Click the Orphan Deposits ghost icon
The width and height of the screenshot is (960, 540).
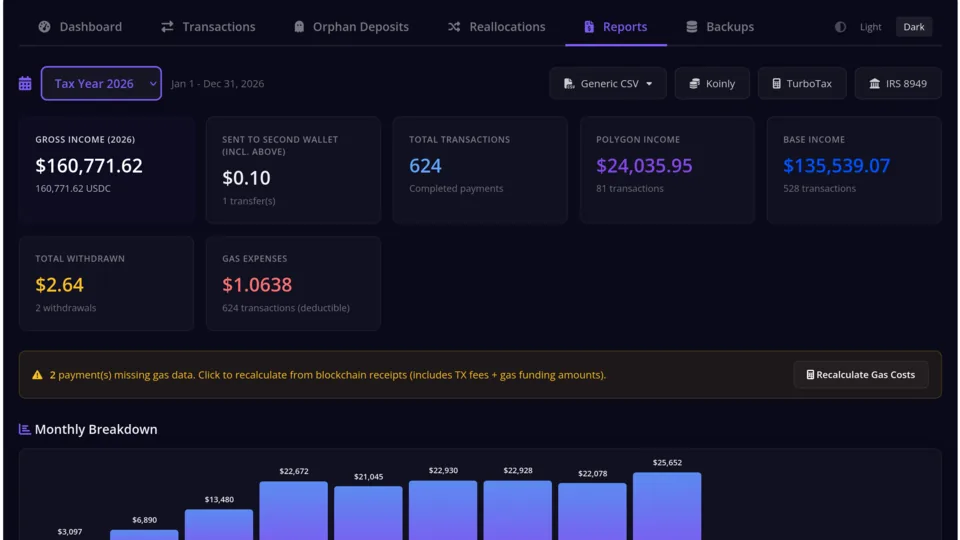coord(299,27)
